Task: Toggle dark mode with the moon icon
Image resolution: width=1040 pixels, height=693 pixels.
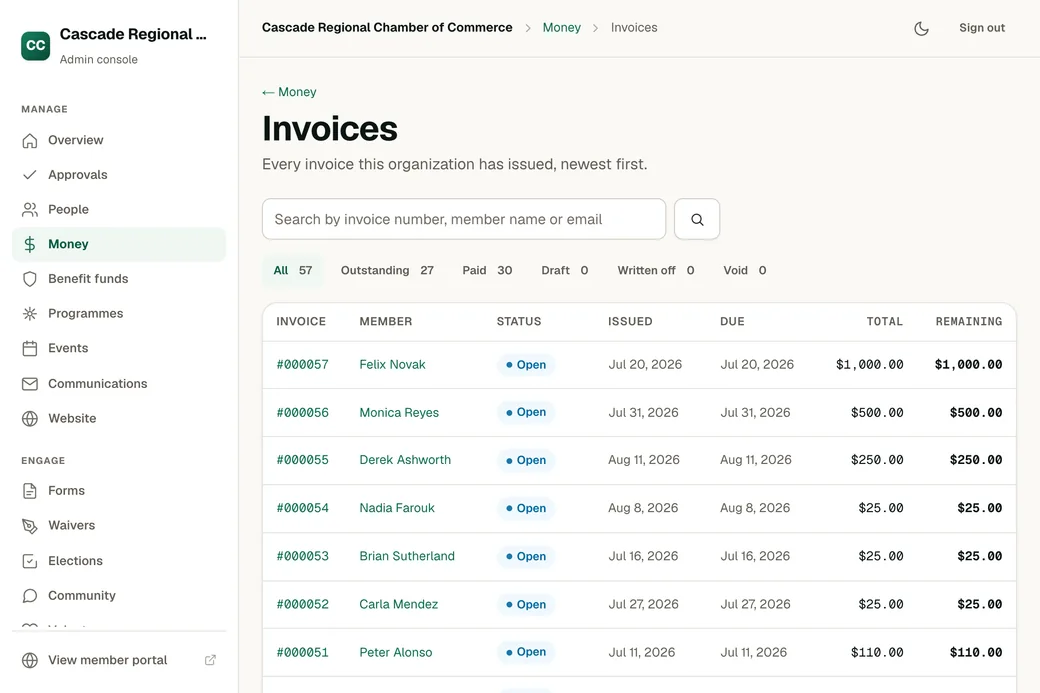Action: coord(921,29)
